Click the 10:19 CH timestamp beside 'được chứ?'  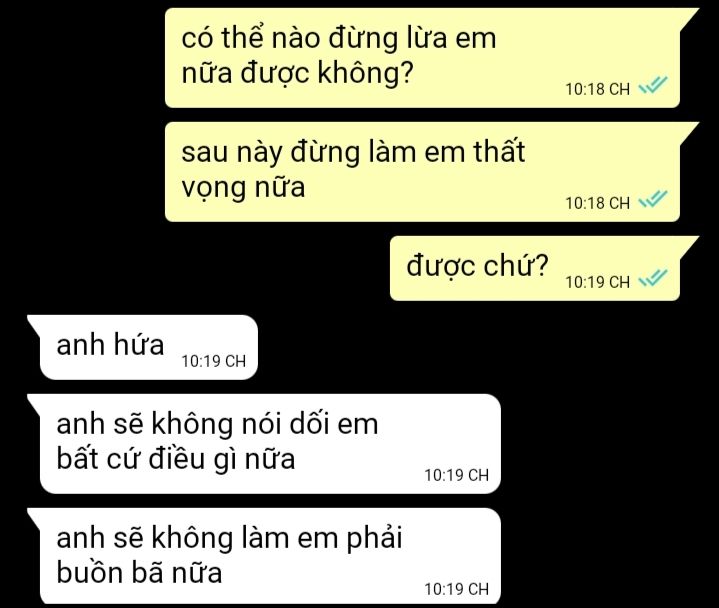597,282
